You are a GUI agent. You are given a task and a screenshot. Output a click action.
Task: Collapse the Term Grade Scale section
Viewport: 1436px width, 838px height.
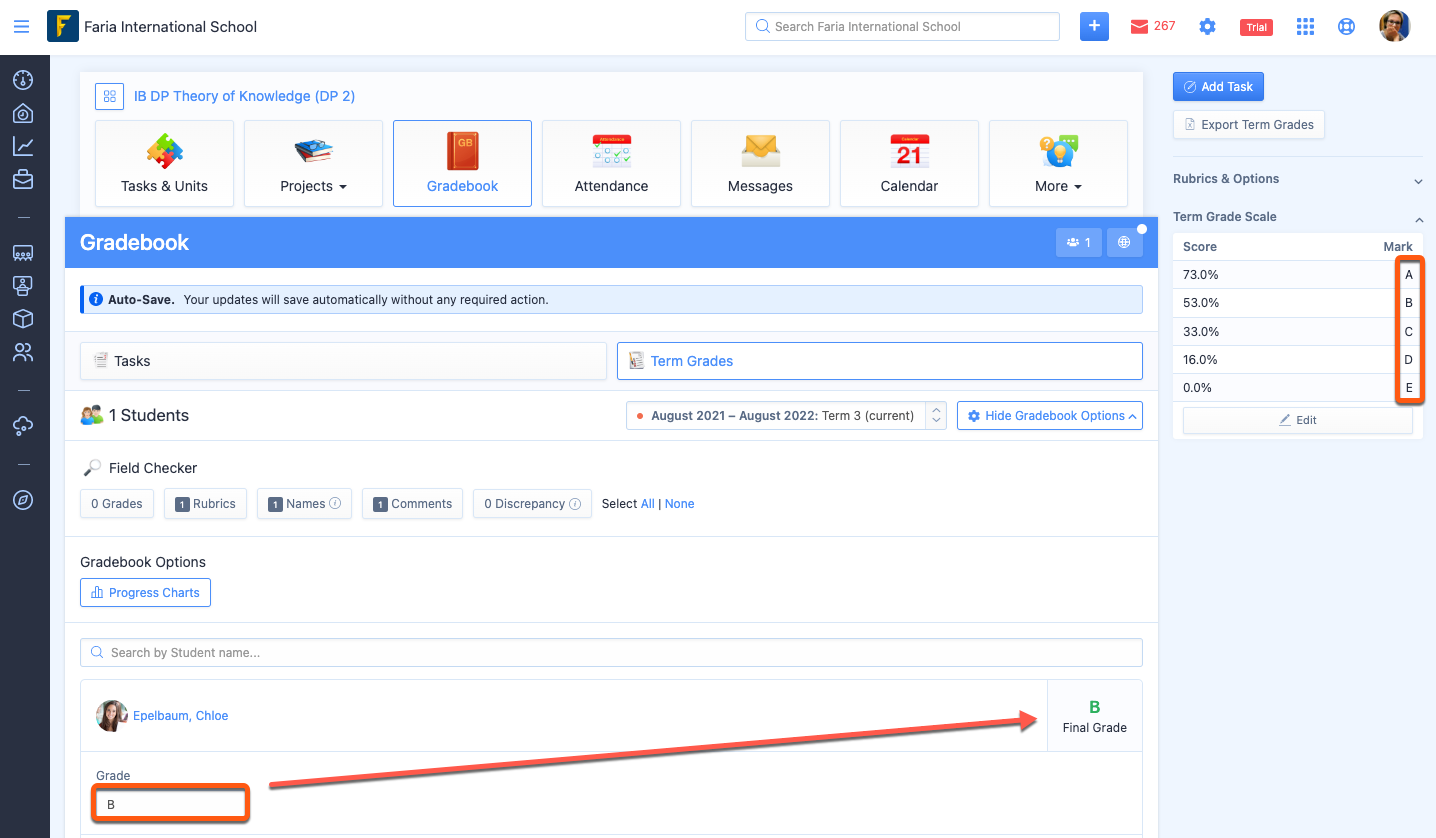tap(1298, 217)
